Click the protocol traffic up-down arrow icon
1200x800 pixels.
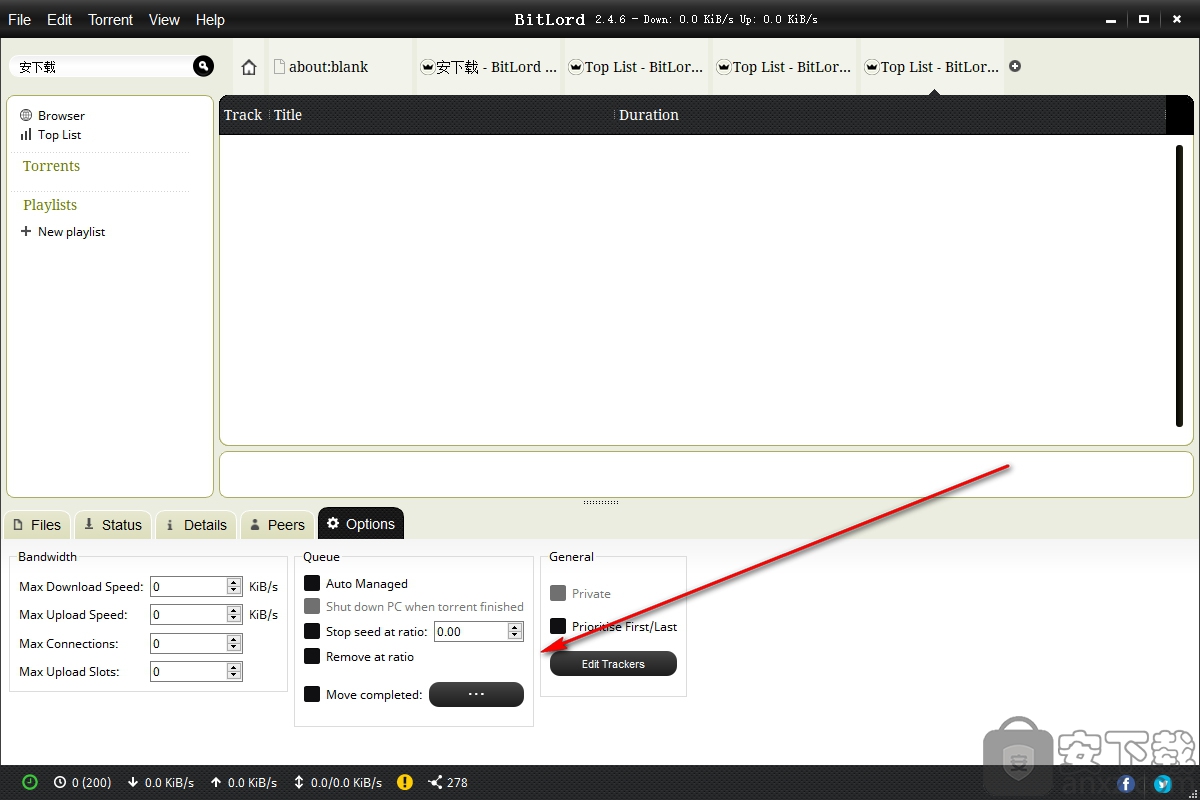[299, 782]
